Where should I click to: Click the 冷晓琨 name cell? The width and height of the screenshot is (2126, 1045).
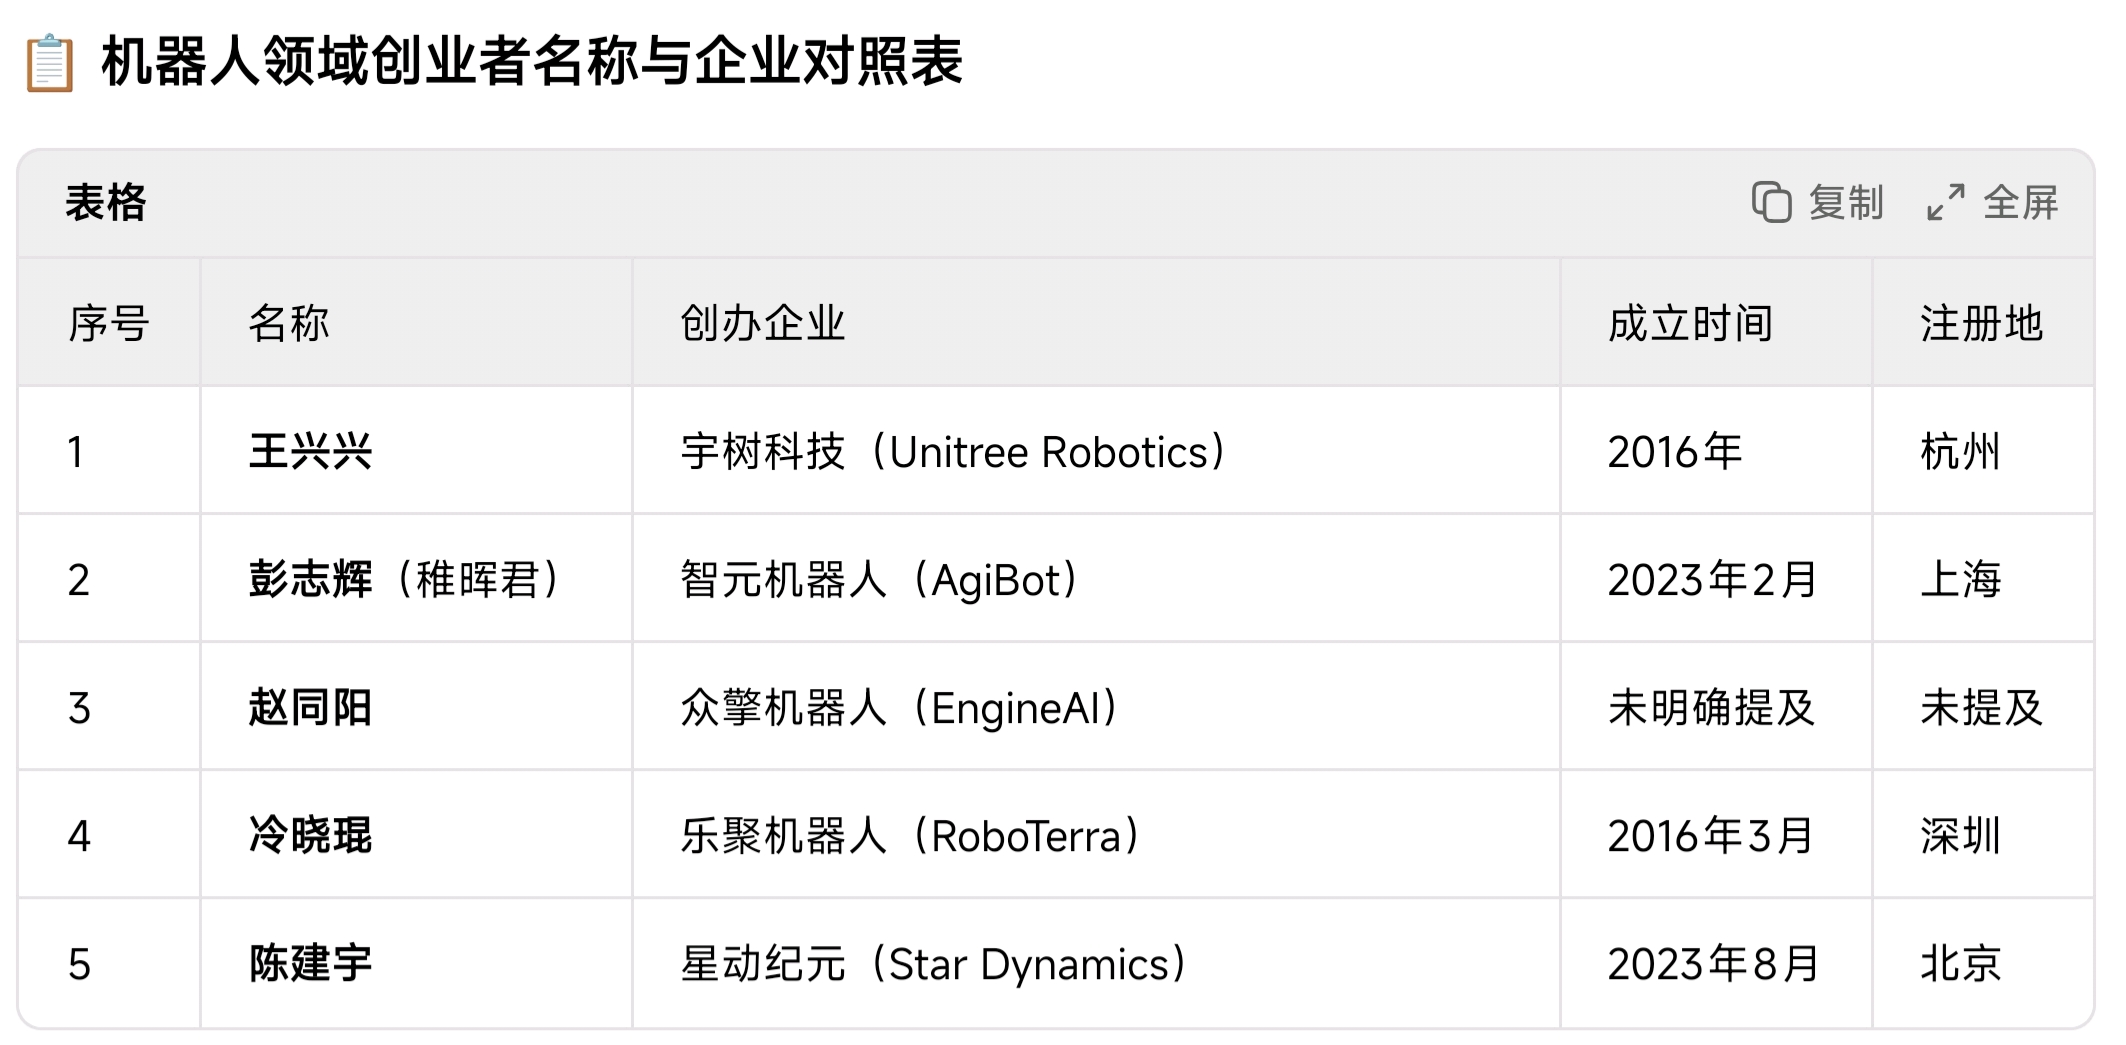(x=416, y=835)
